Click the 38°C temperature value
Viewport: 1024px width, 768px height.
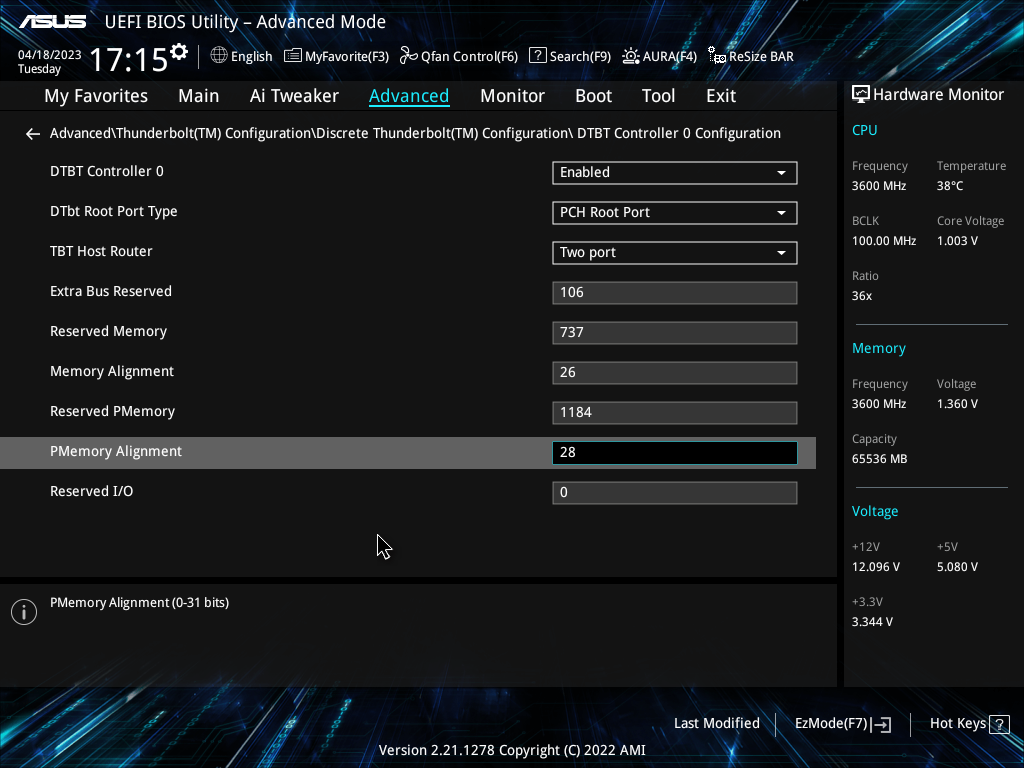(x=950, y=186)
